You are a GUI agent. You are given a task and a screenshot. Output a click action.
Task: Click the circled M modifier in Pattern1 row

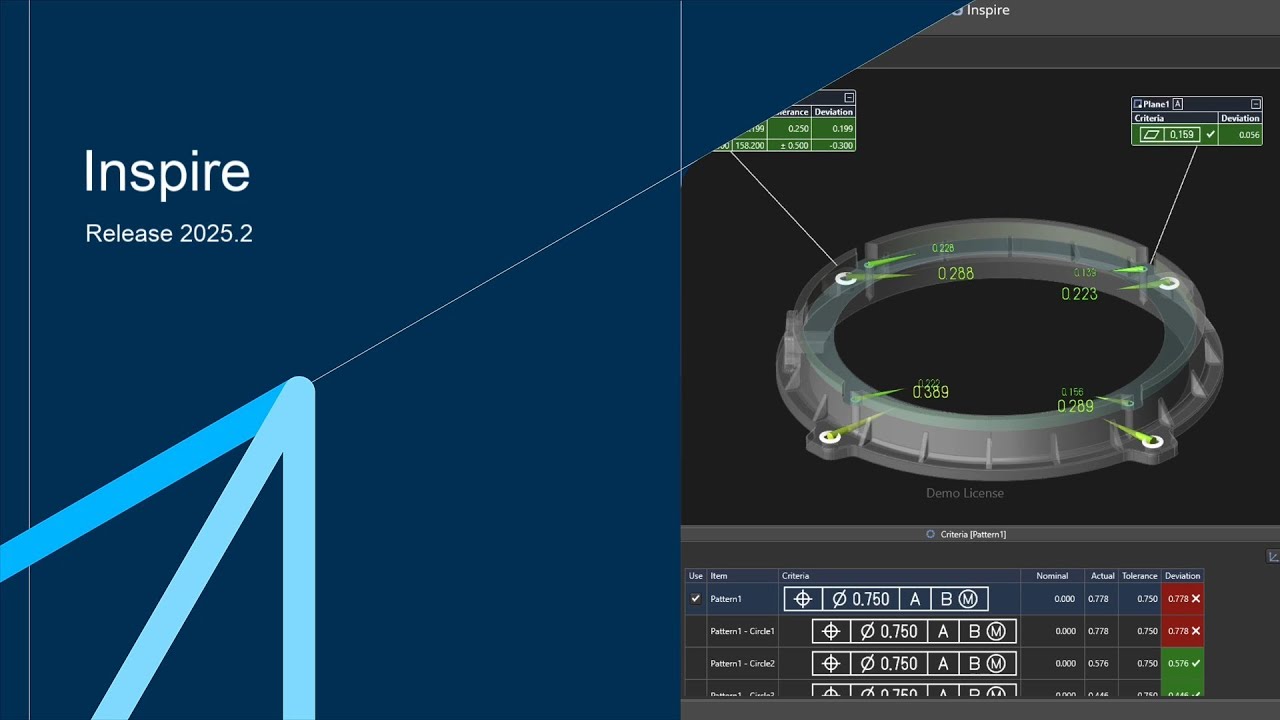point(968,599)
